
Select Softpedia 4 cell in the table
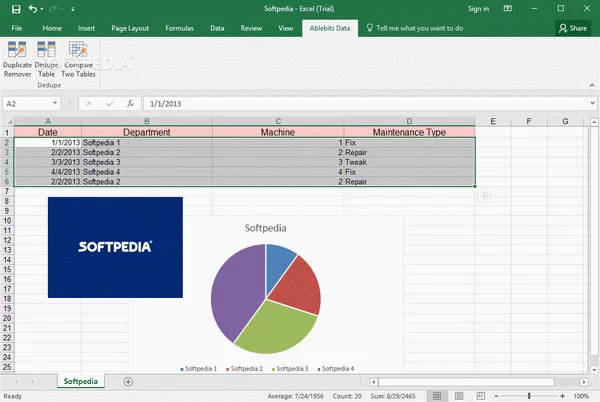(x=147, y=172)
